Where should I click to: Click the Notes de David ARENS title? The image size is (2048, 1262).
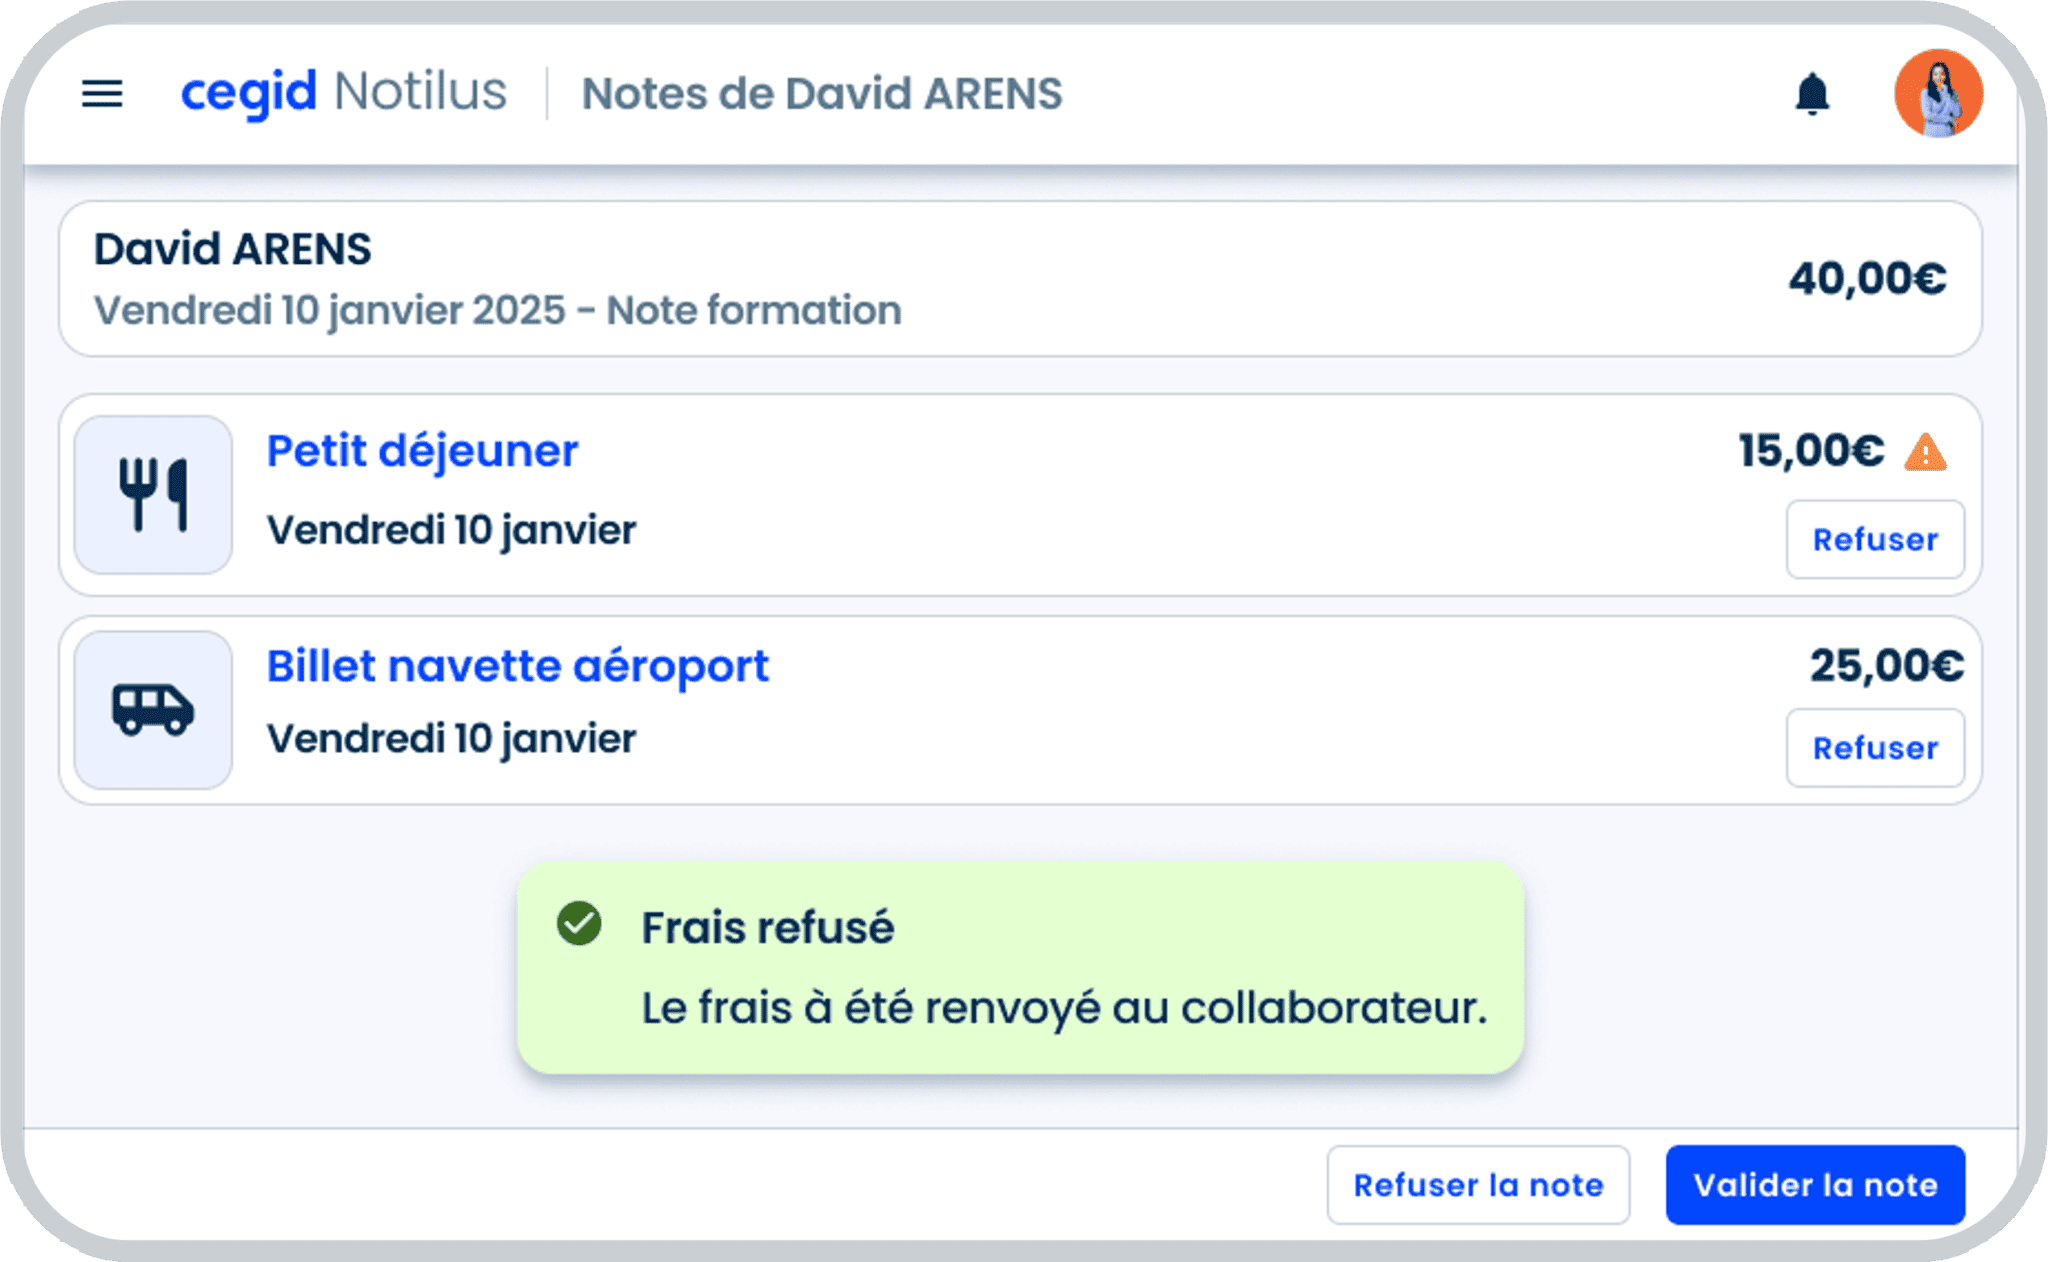822,94
